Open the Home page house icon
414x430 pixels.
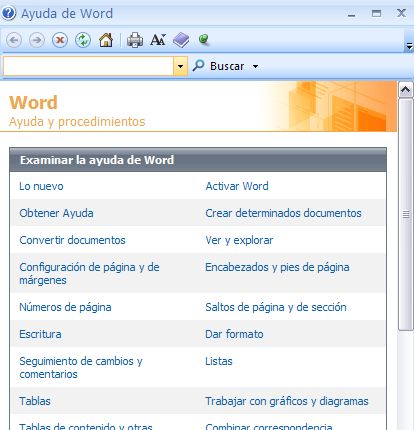[x=106, y=40]
